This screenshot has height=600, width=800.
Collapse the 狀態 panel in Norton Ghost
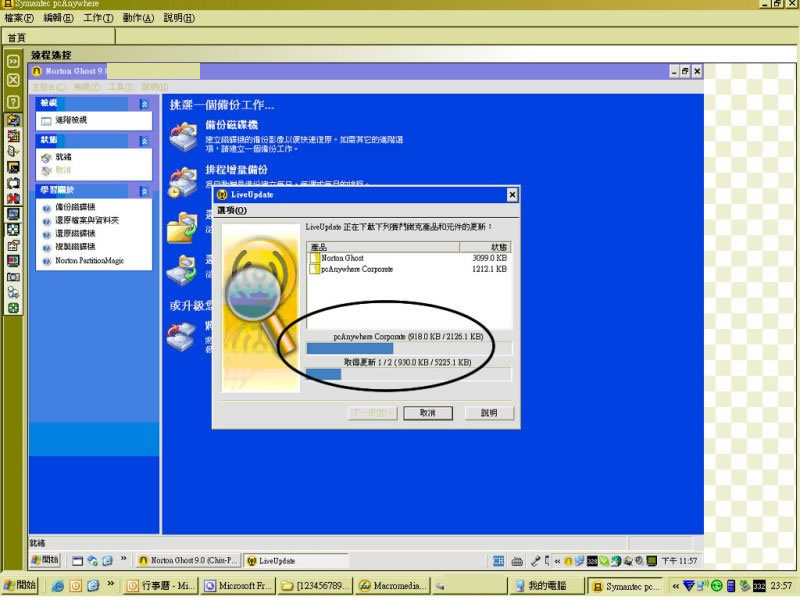[144, 141]
